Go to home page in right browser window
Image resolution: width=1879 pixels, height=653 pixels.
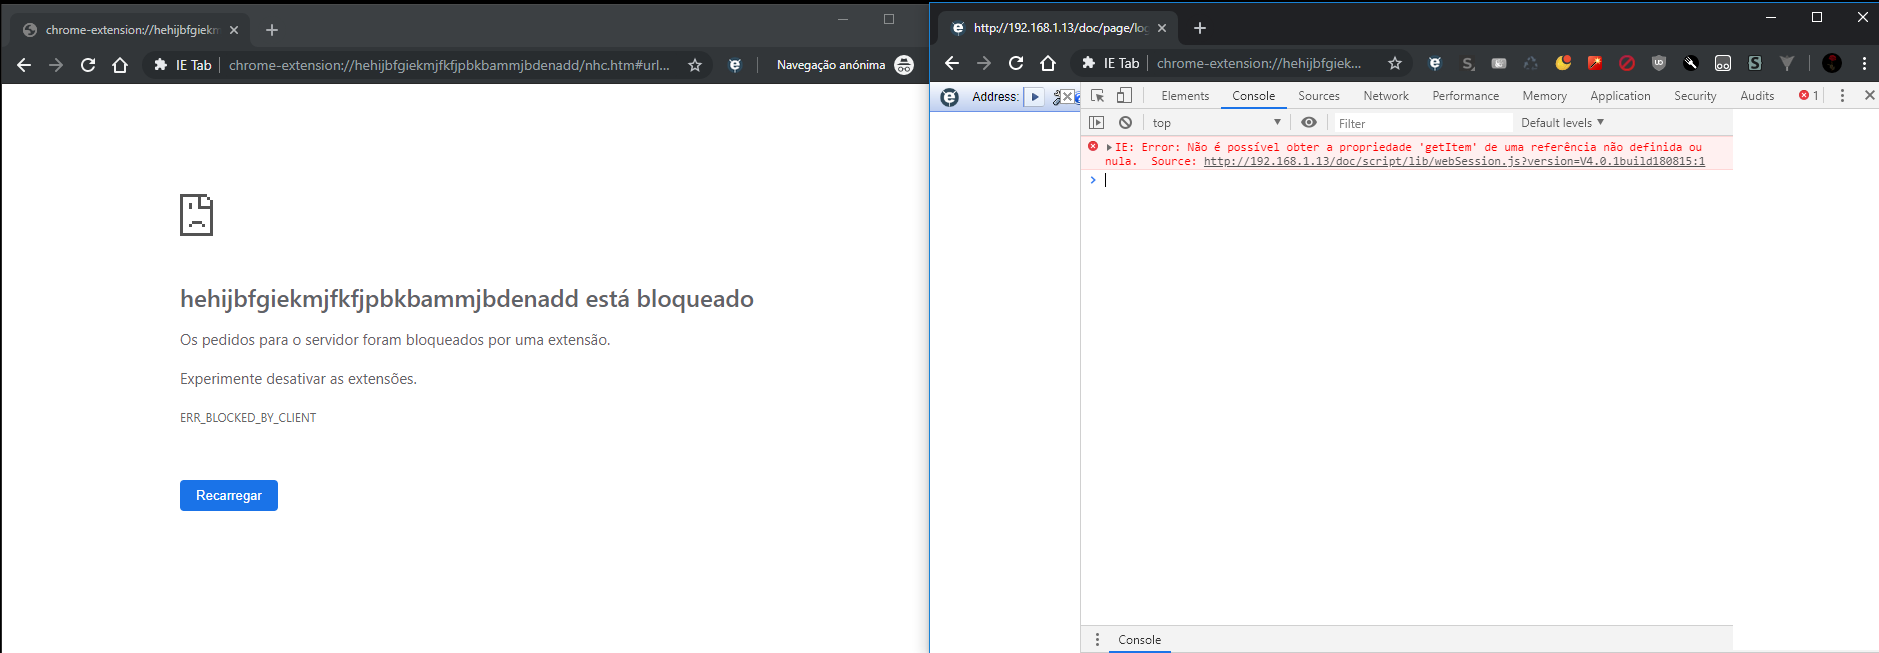1048,63
